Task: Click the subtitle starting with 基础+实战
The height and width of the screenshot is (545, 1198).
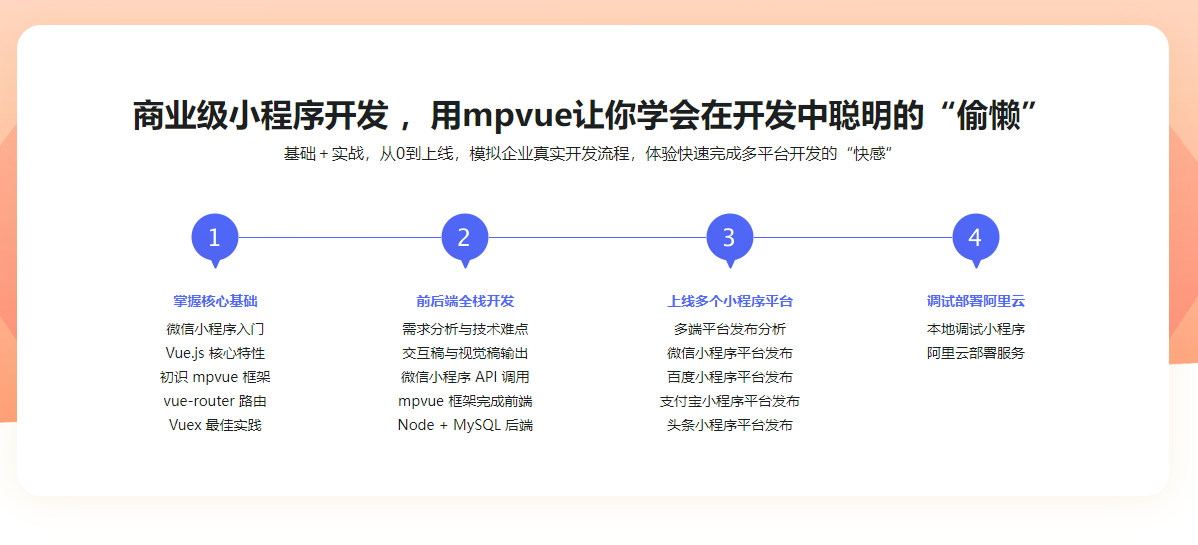Action: (x=587, y=154)
